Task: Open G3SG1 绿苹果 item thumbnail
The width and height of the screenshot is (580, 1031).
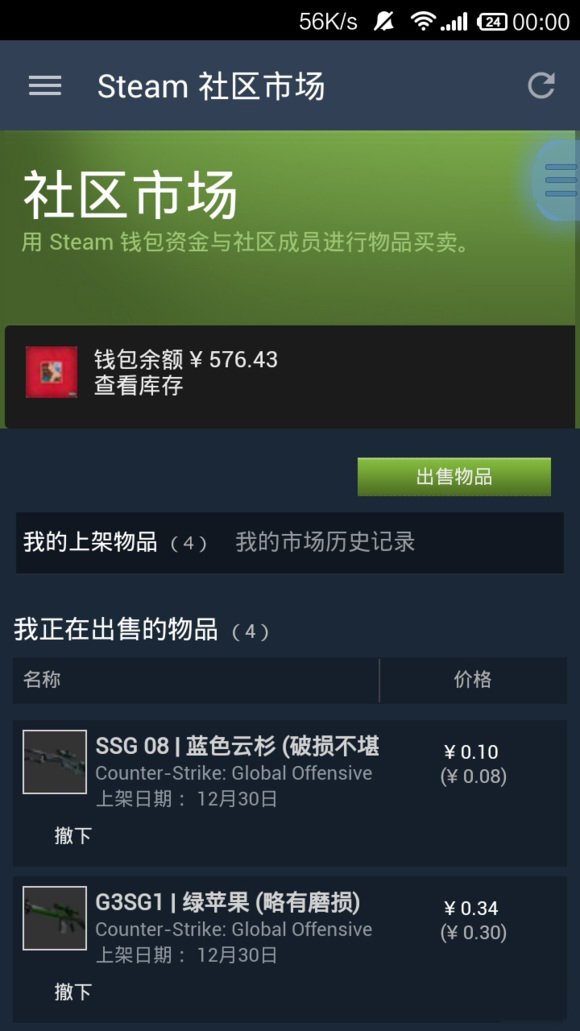Action: pyautogui.click(x=55, y=918)
